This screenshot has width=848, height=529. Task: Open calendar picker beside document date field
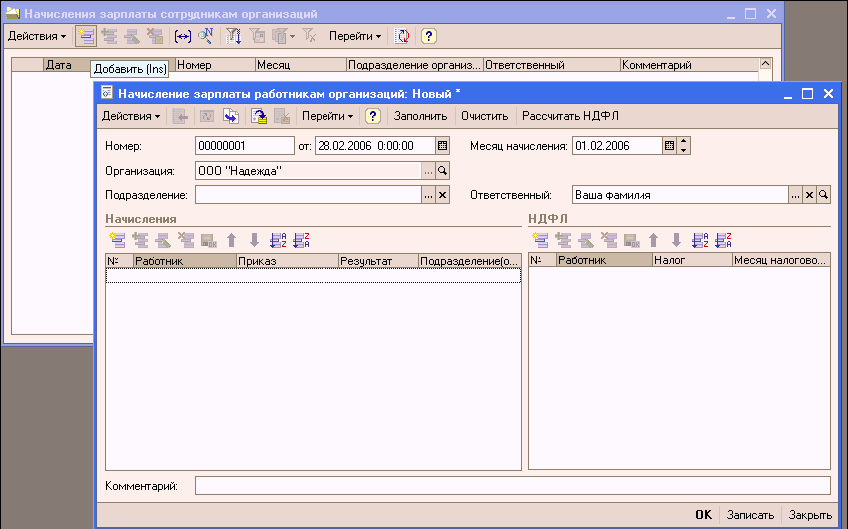443,146
